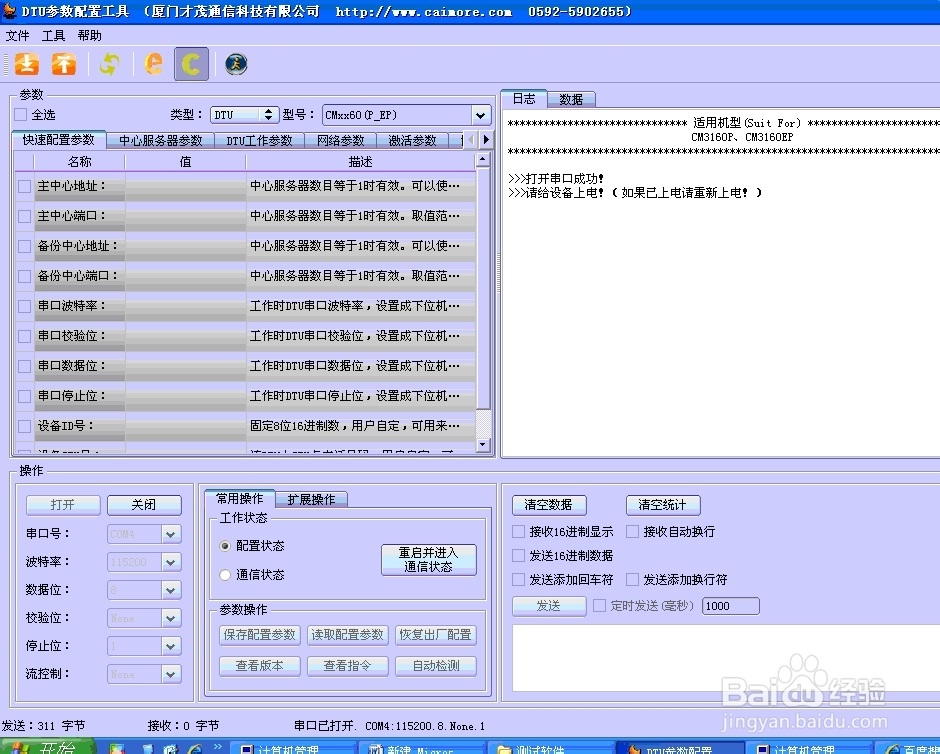This screenshot has width=940, height=754.
Task: Switch to the 数据 tab
Action: [571, 98]
